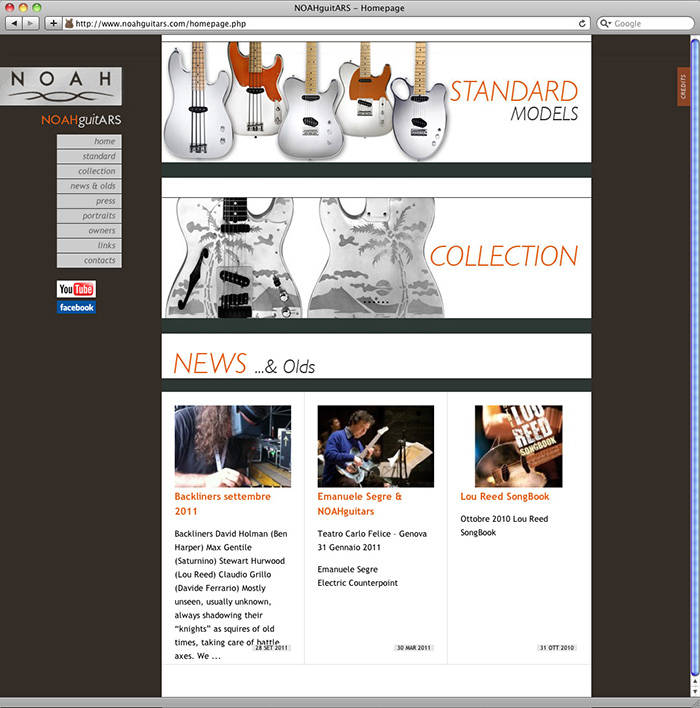Open the YouTube icon link
This screenshot has height=708, width=700.
(76, 289)
